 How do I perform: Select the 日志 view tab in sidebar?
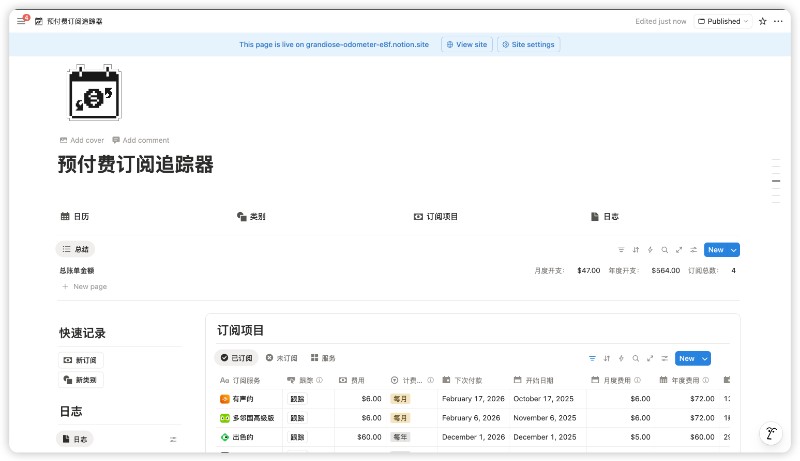click(x=75, y=439)
